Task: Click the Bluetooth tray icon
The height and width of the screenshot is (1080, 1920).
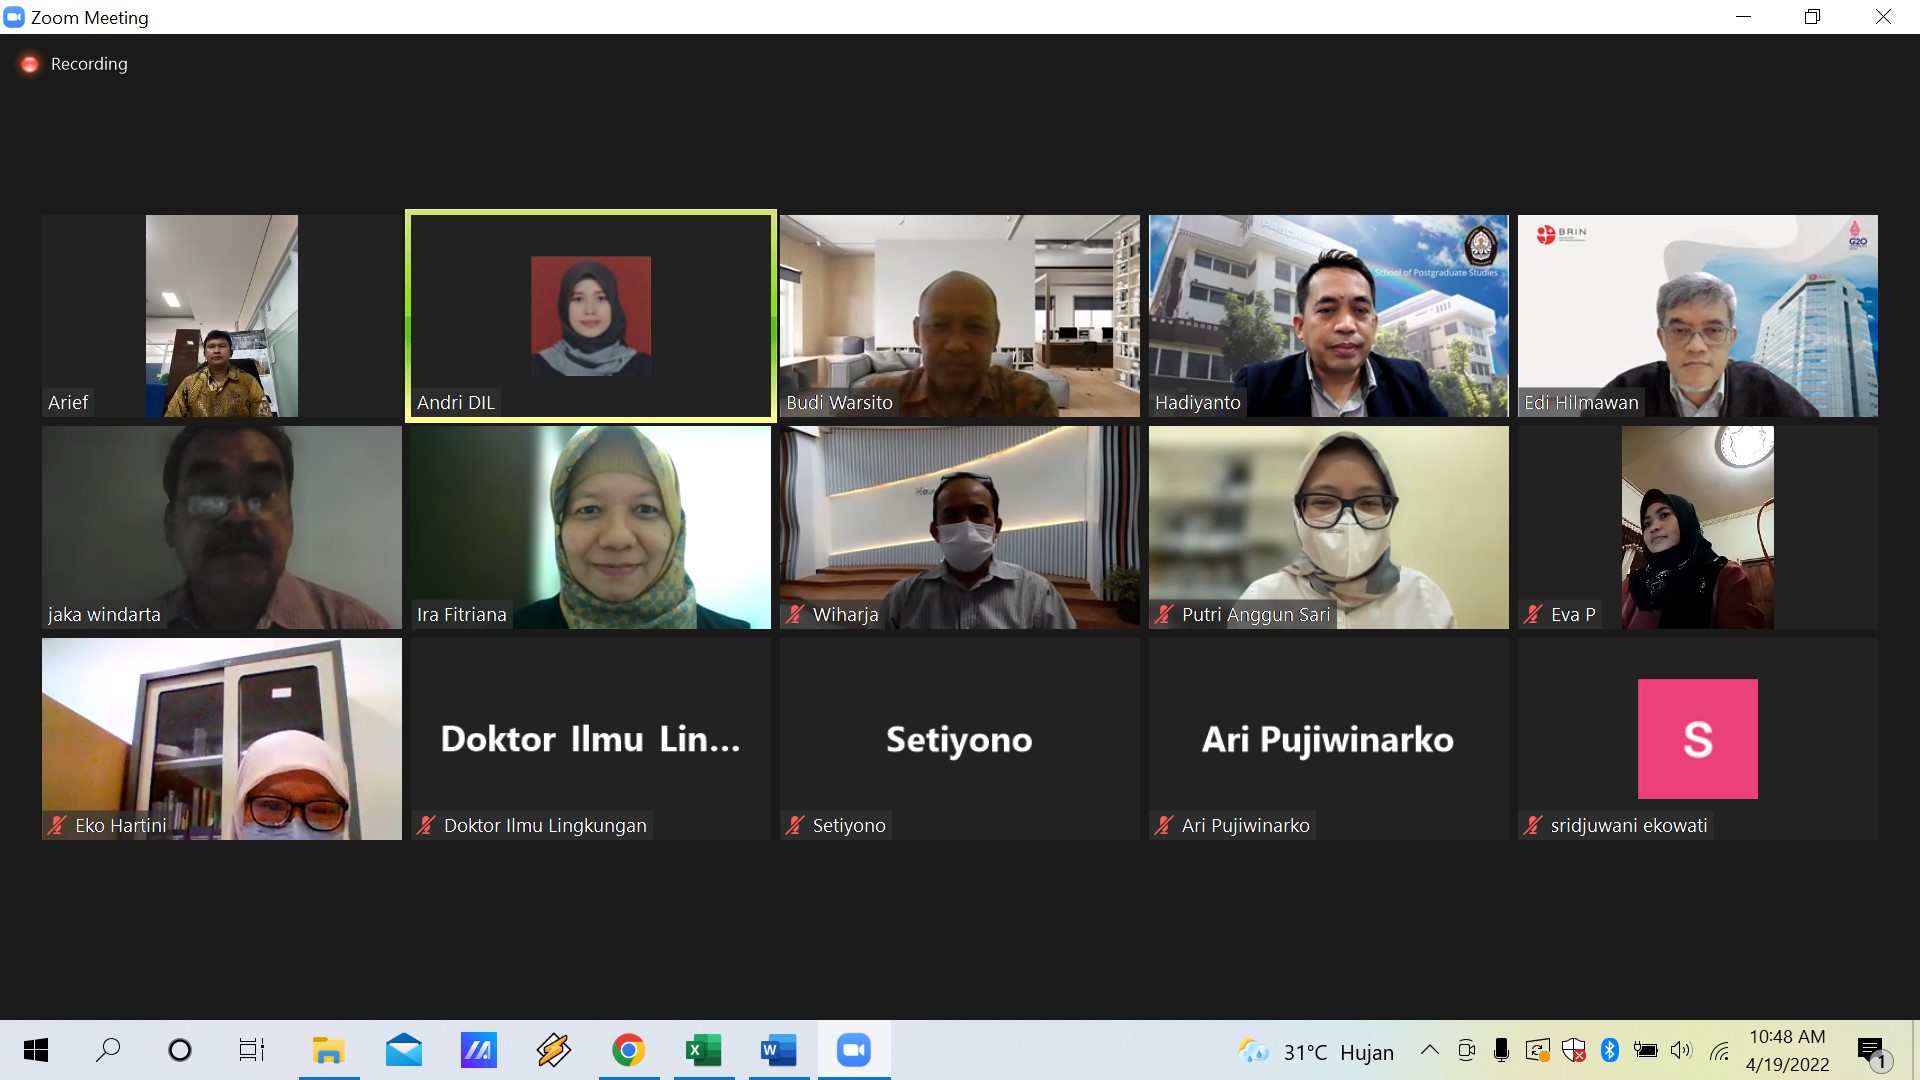Action: click(x=1609, y=1050)
